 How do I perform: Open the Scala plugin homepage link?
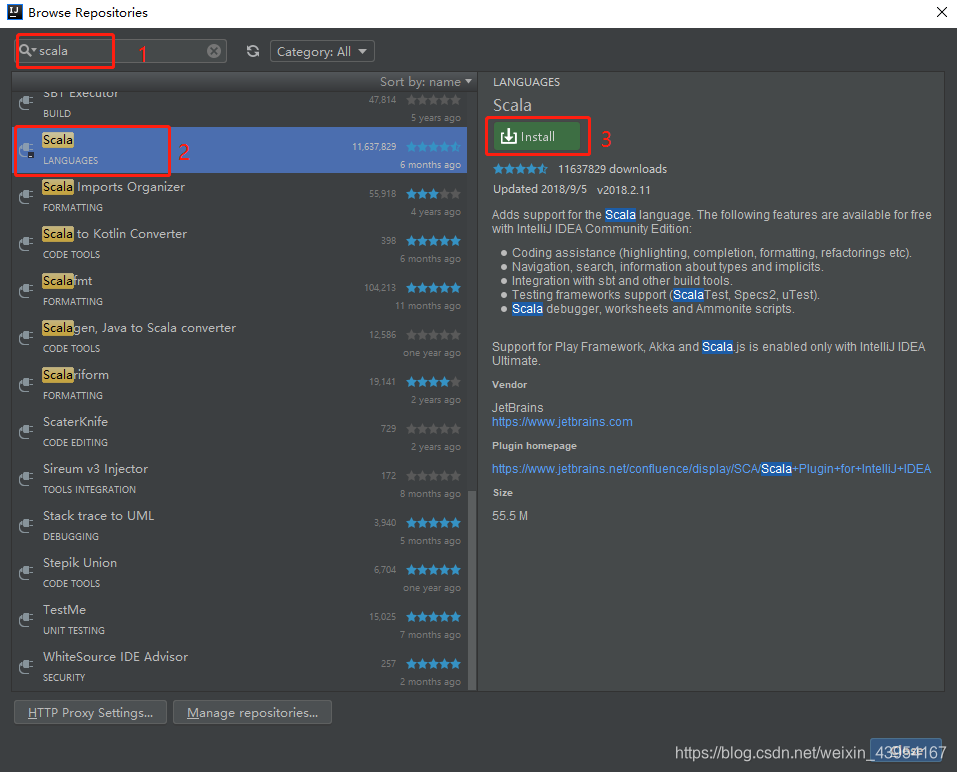[711, 469]
